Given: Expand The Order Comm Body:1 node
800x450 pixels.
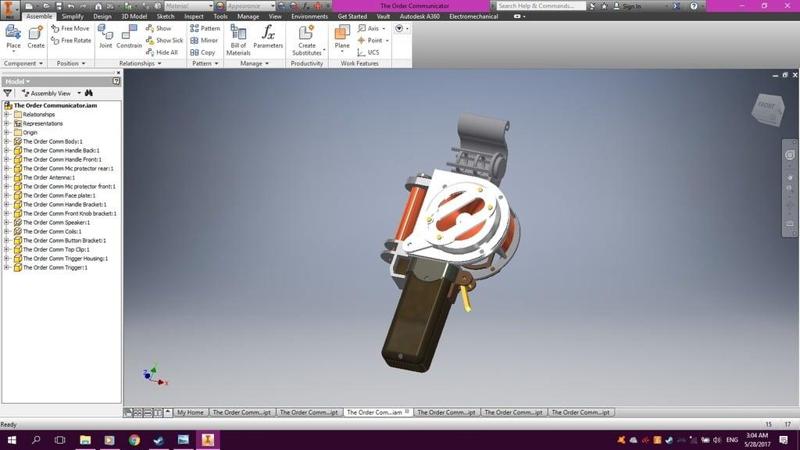Looking at the screenshot, I should point(7,141).
